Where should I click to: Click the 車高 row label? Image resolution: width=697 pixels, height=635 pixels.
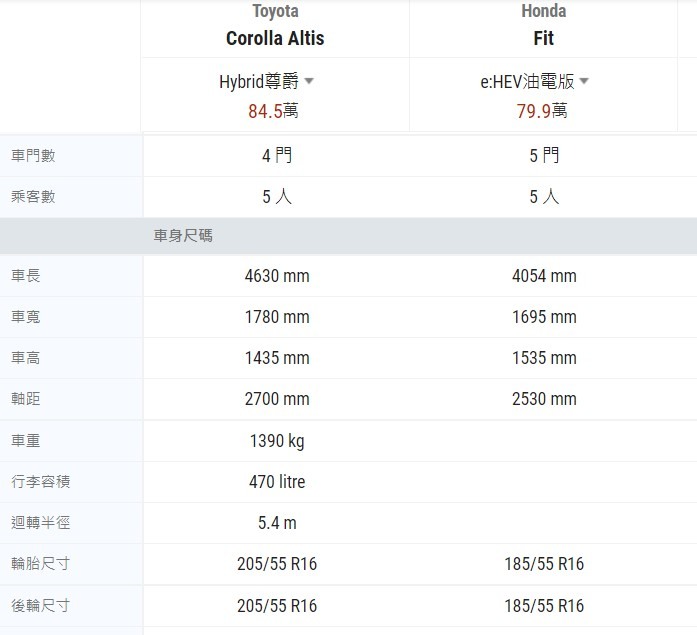click(x=26, y=358)
